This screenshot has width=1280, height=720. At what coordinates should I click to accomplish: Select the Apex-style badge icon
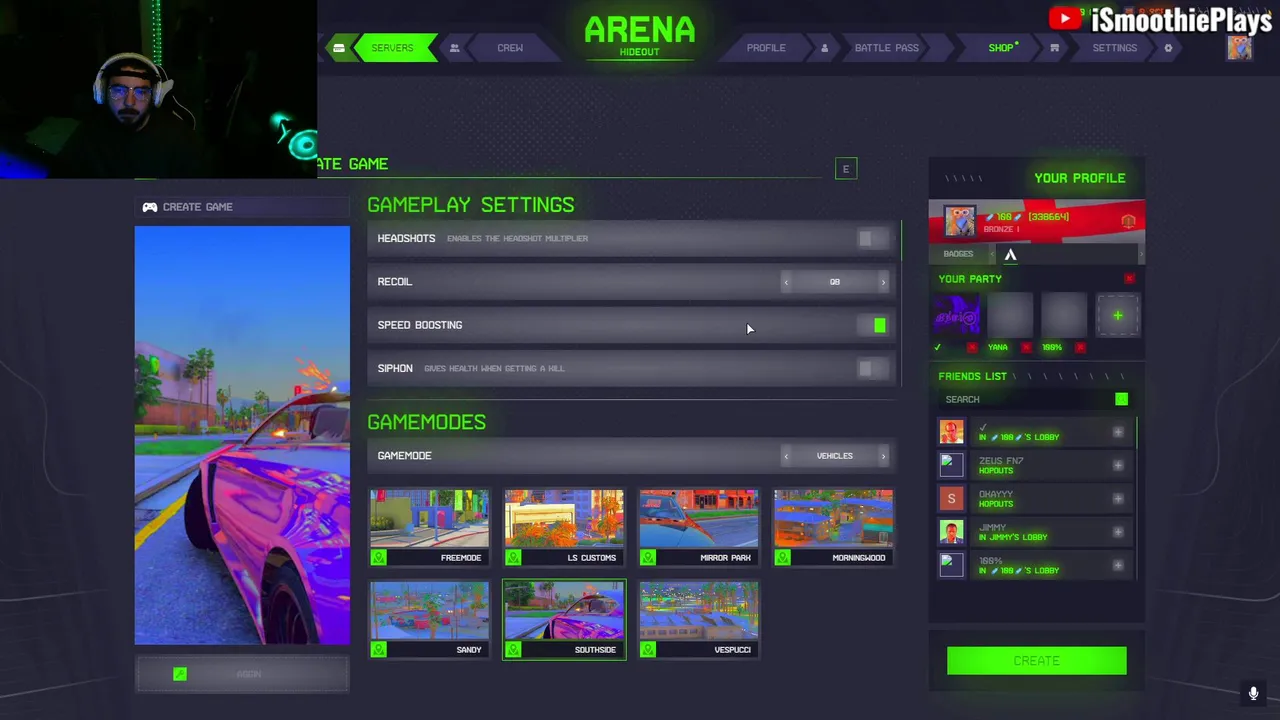[x=1010, y=255]
